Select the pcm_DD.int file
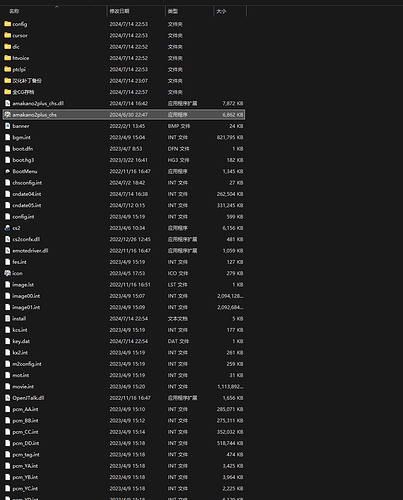Screen dimensions: 403x500 point(124,443)
